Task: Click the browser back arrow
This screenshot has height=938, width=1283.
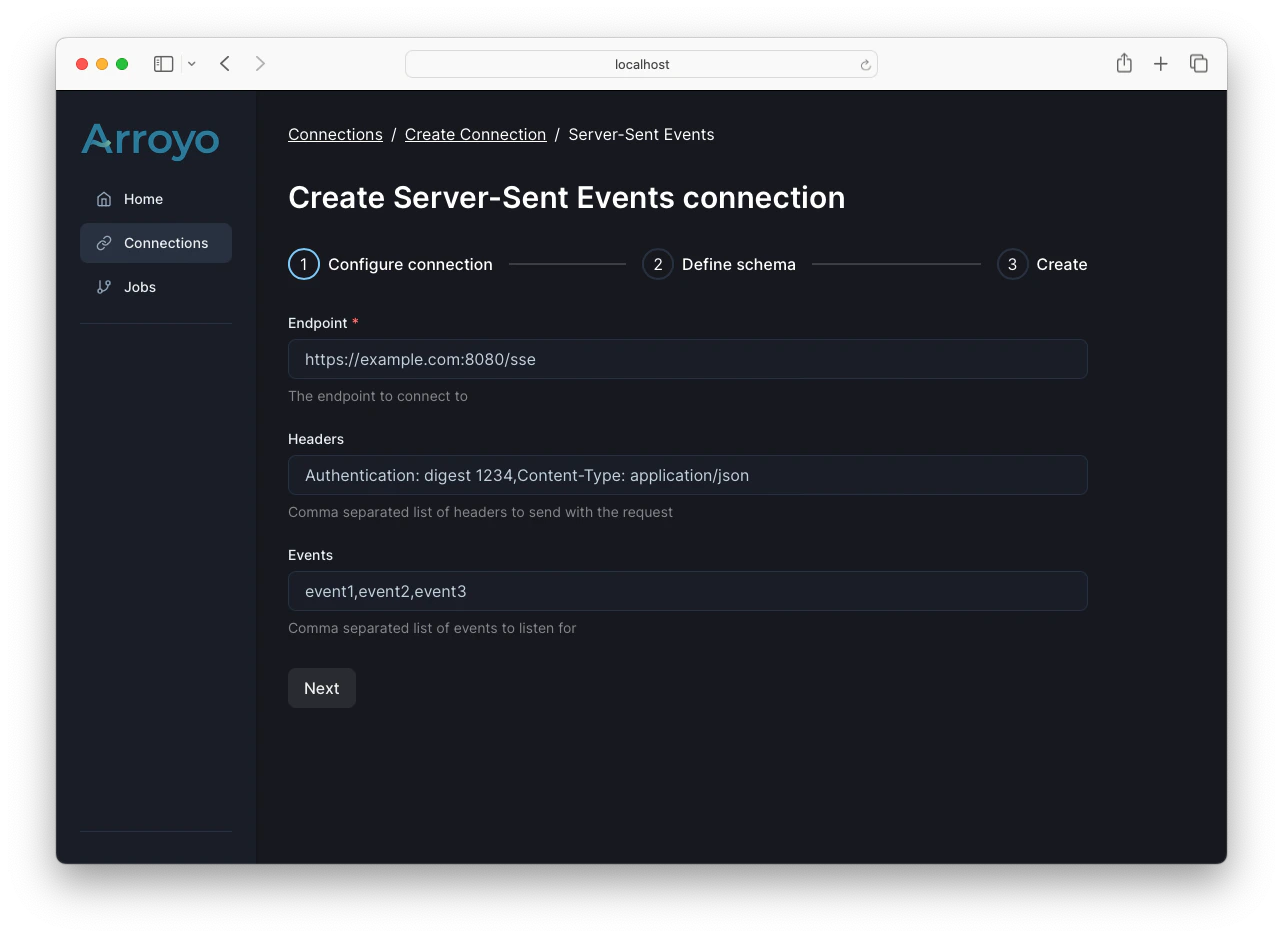Action: coord(224,63)
